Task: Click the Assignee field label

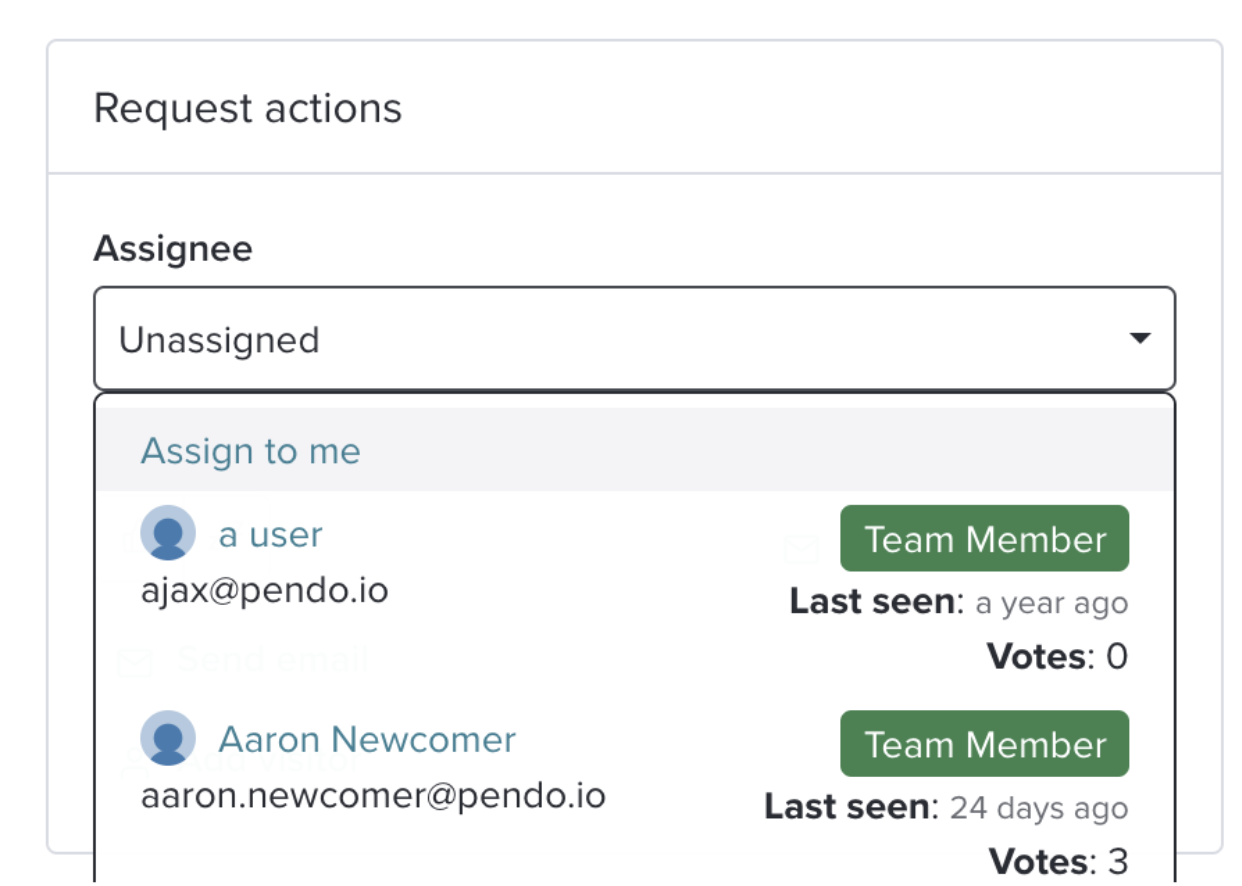Action: click(173, 249)
